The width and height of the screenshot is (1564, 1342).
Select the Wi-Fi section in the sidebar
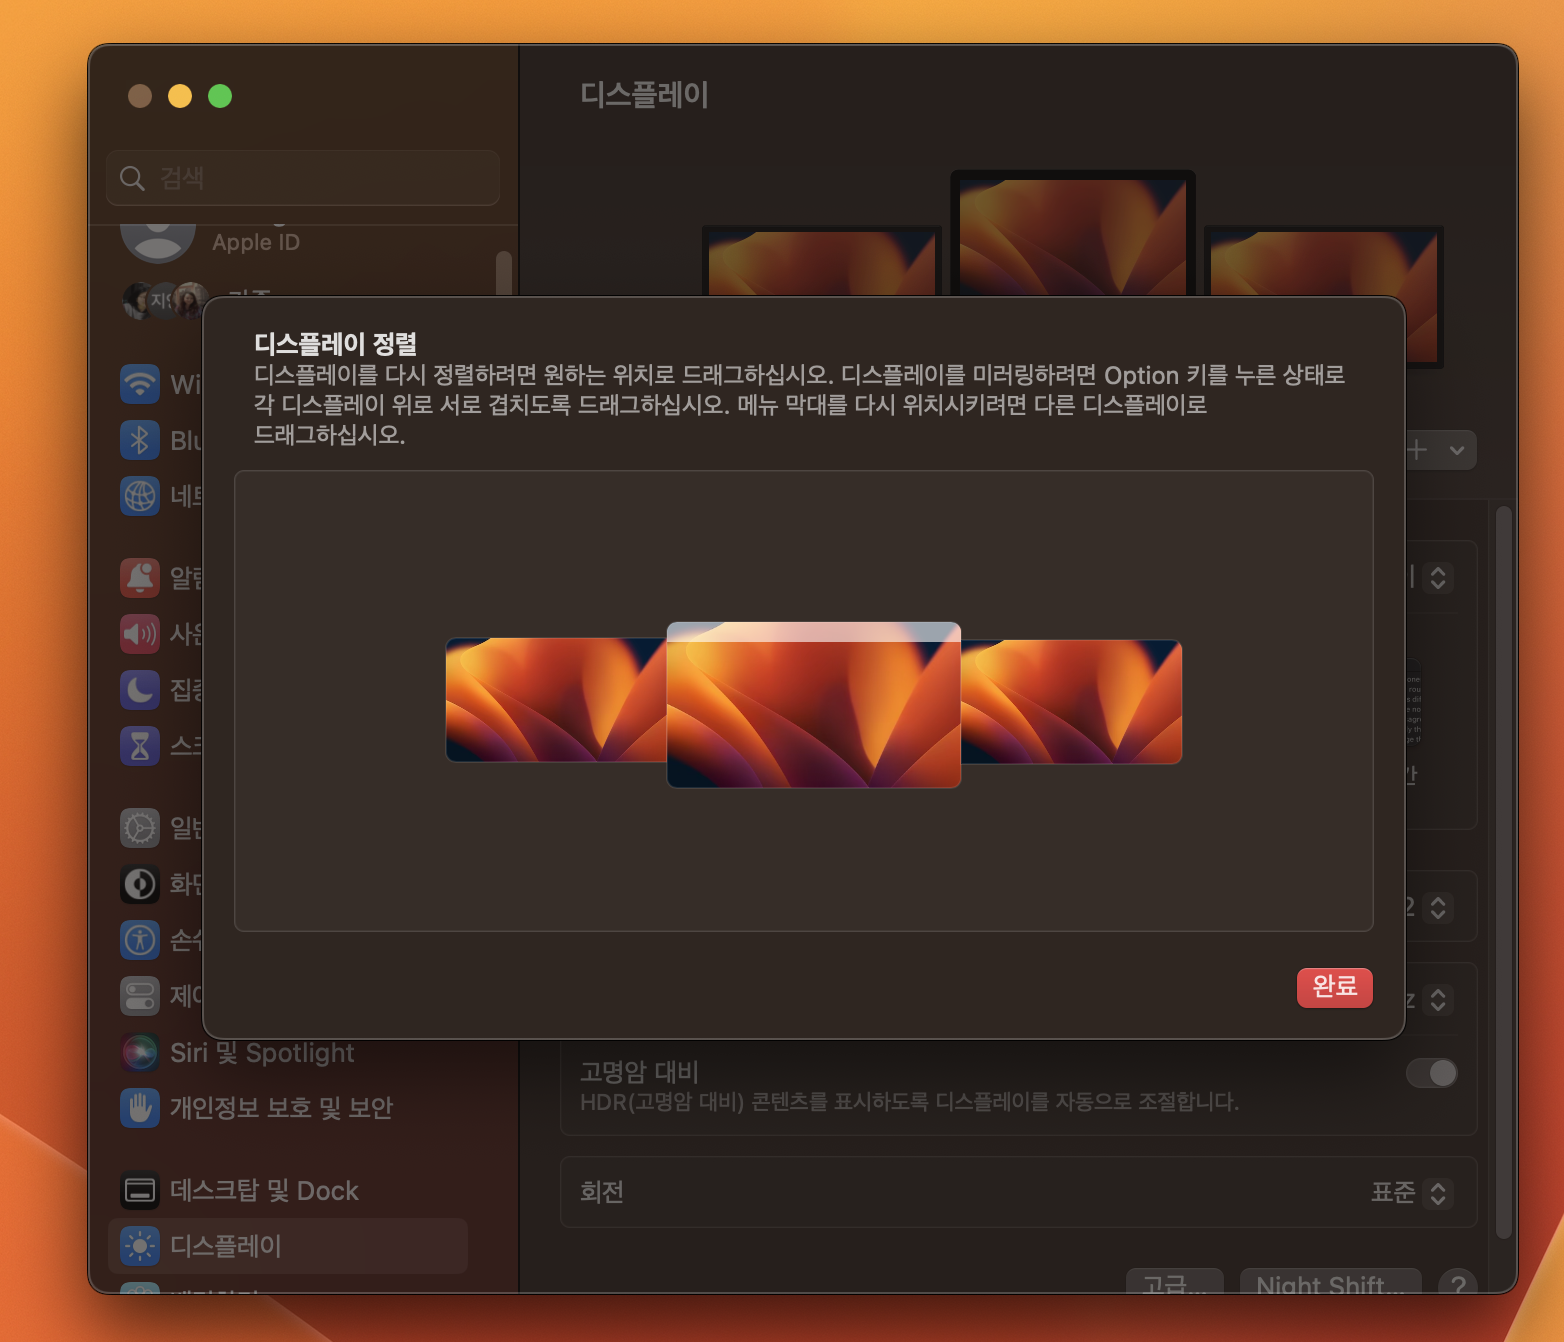(x=140, y=384)
